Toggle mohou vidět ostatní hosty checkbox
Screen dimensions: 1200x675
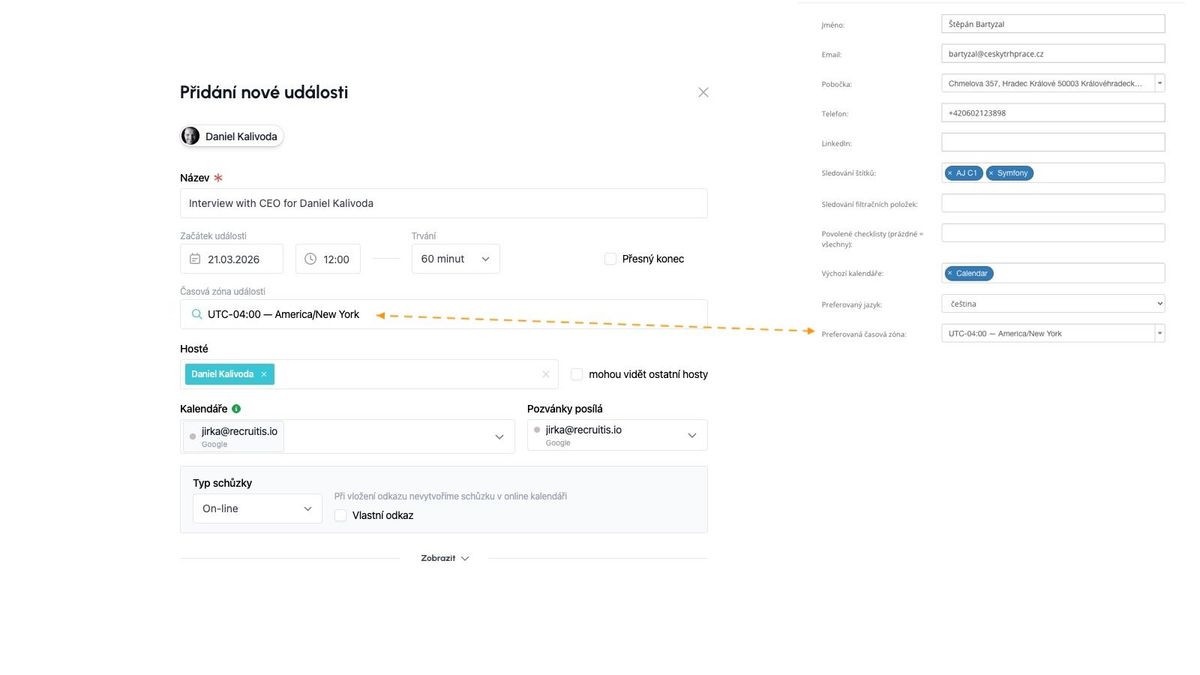pos(577,374)
